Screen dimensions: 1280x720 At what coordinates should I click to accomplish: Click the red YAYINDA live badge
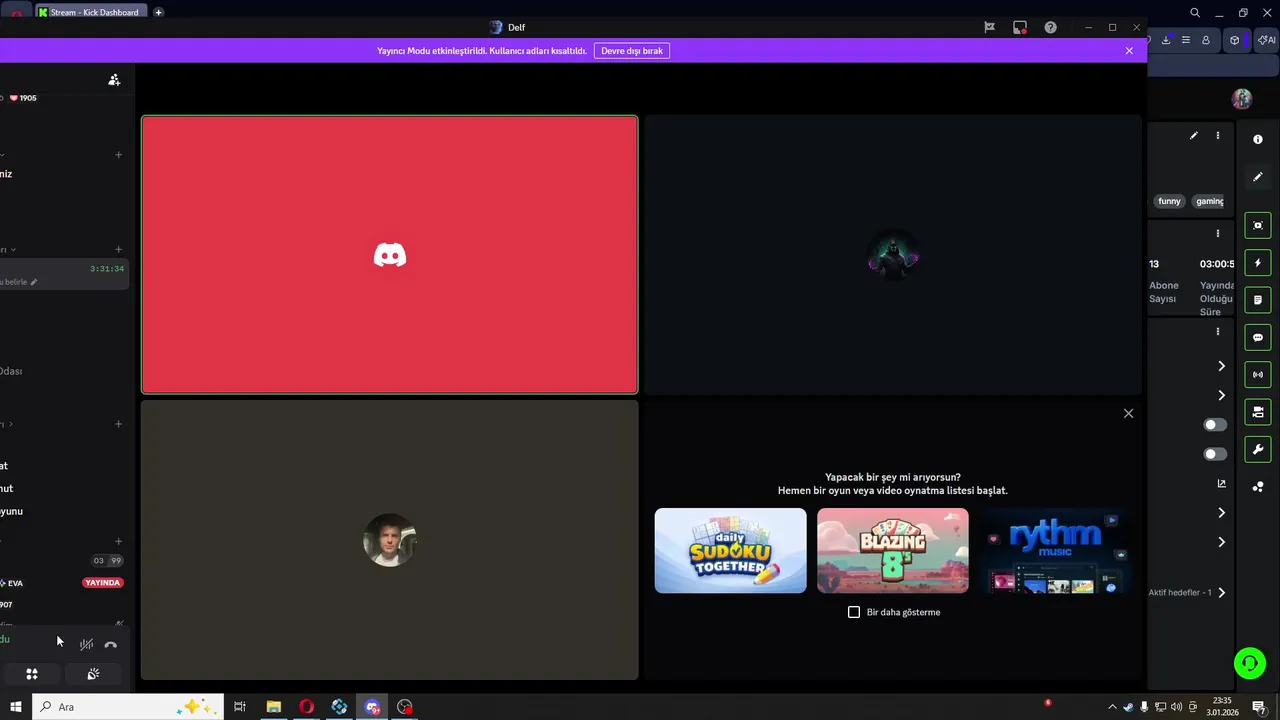(102, 583)
